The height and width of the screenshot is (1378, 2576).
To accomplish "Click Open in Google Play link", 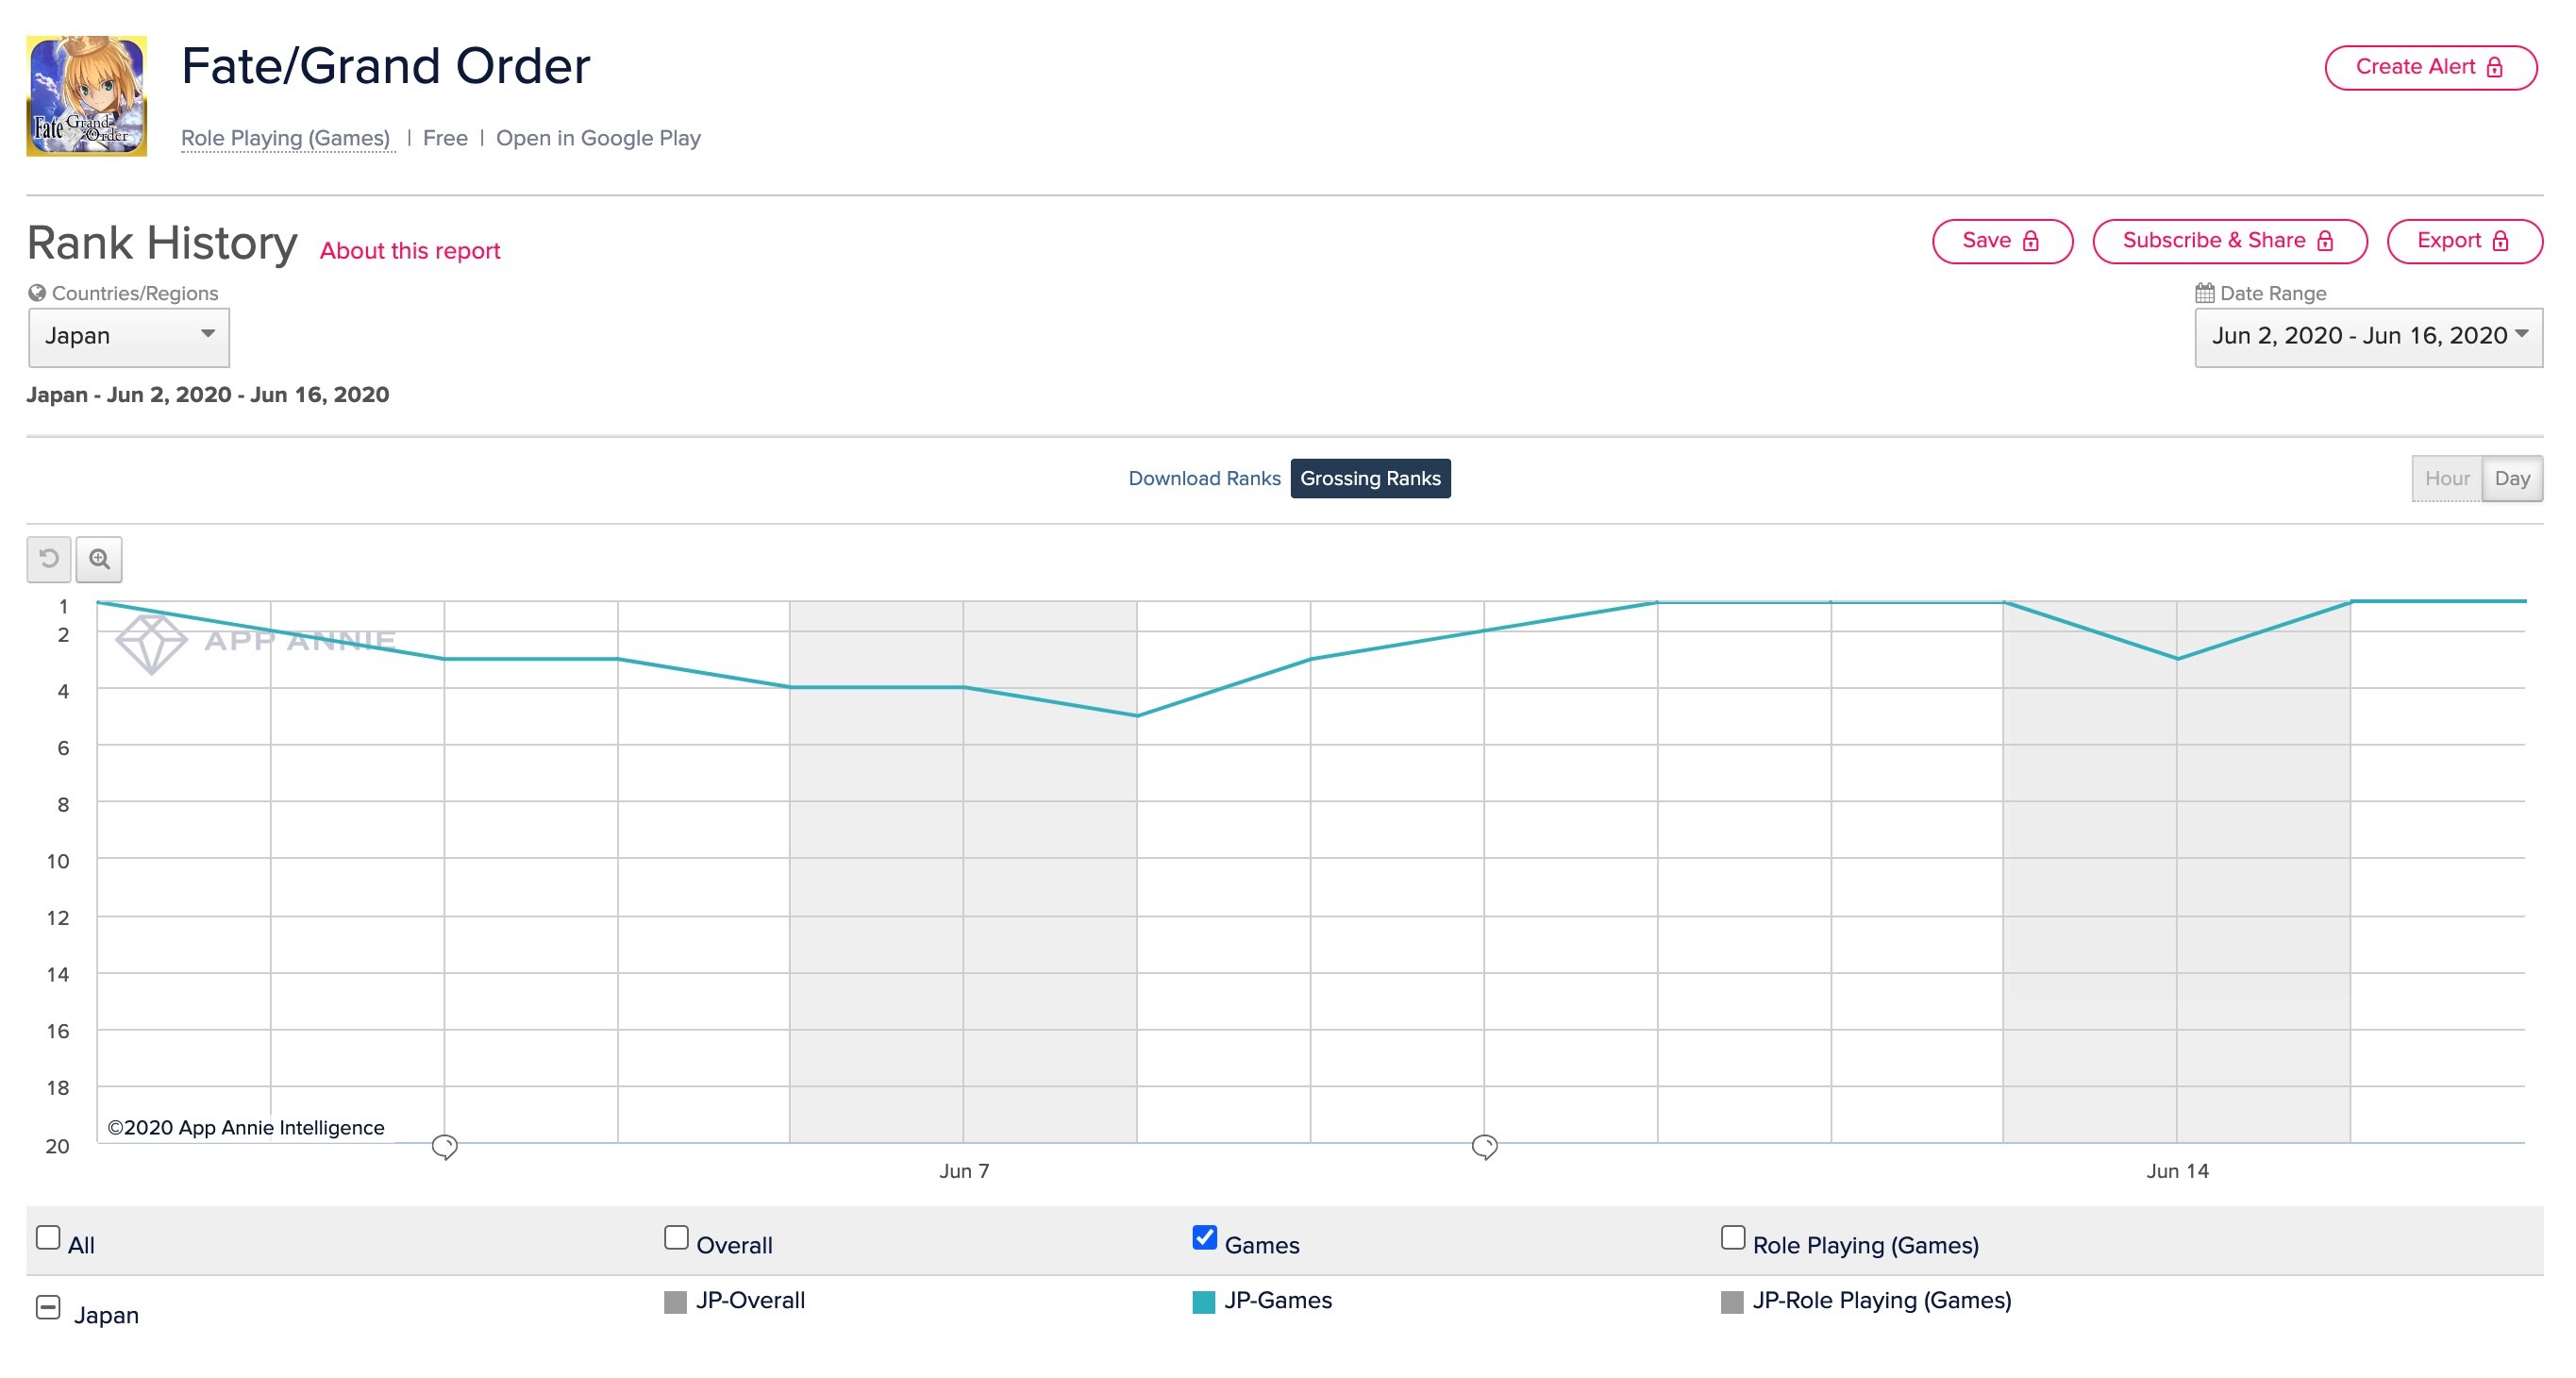I will 598,138.
